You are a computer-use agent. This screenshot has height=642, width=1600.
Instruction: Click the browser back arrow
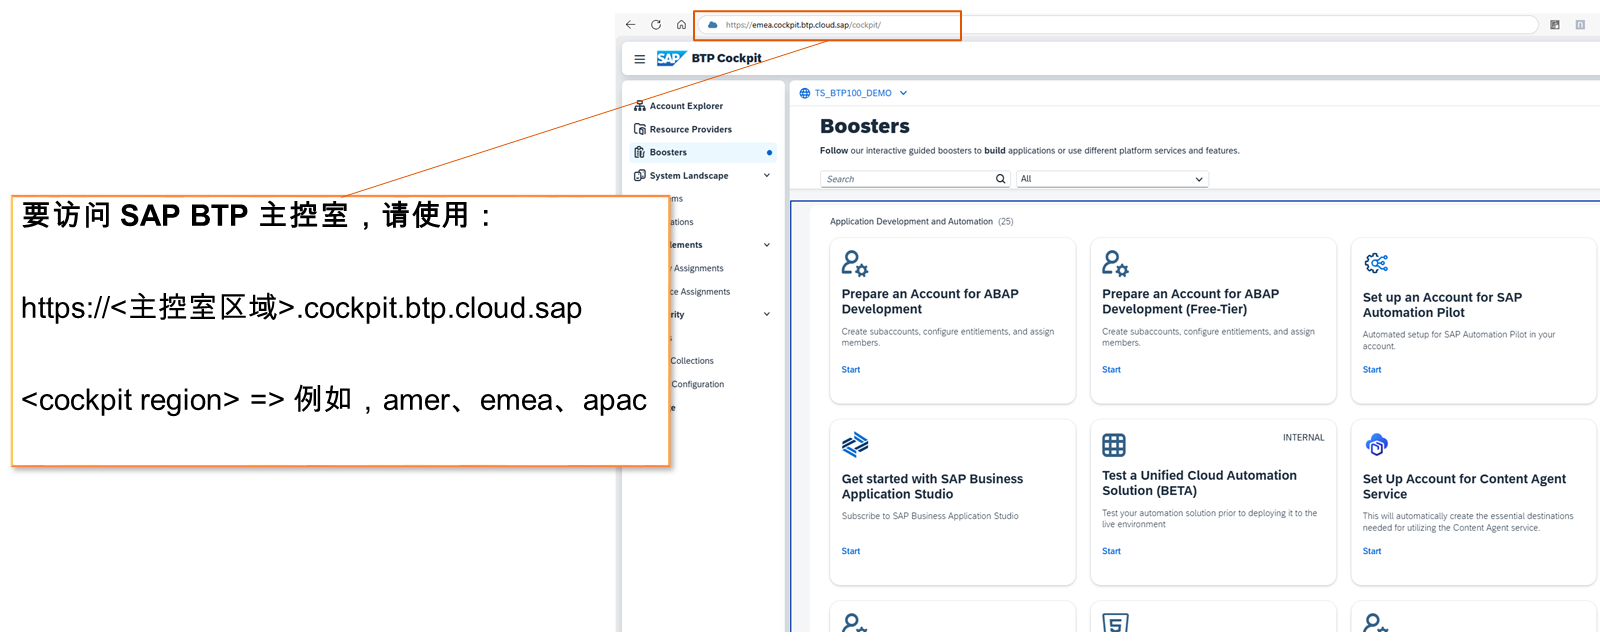630,25
